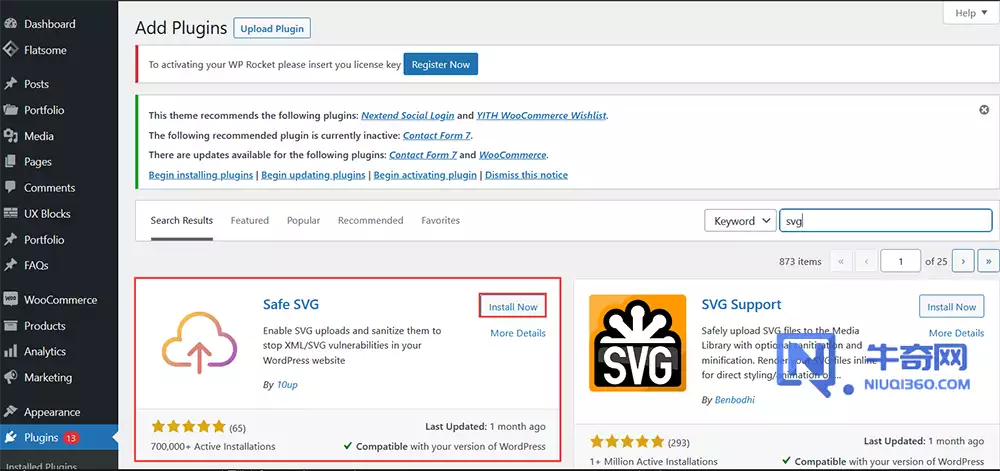Viewport: 1000px width, 471px height.
Task: Click the FAQs pushpin icon
Action: [10, 265]
